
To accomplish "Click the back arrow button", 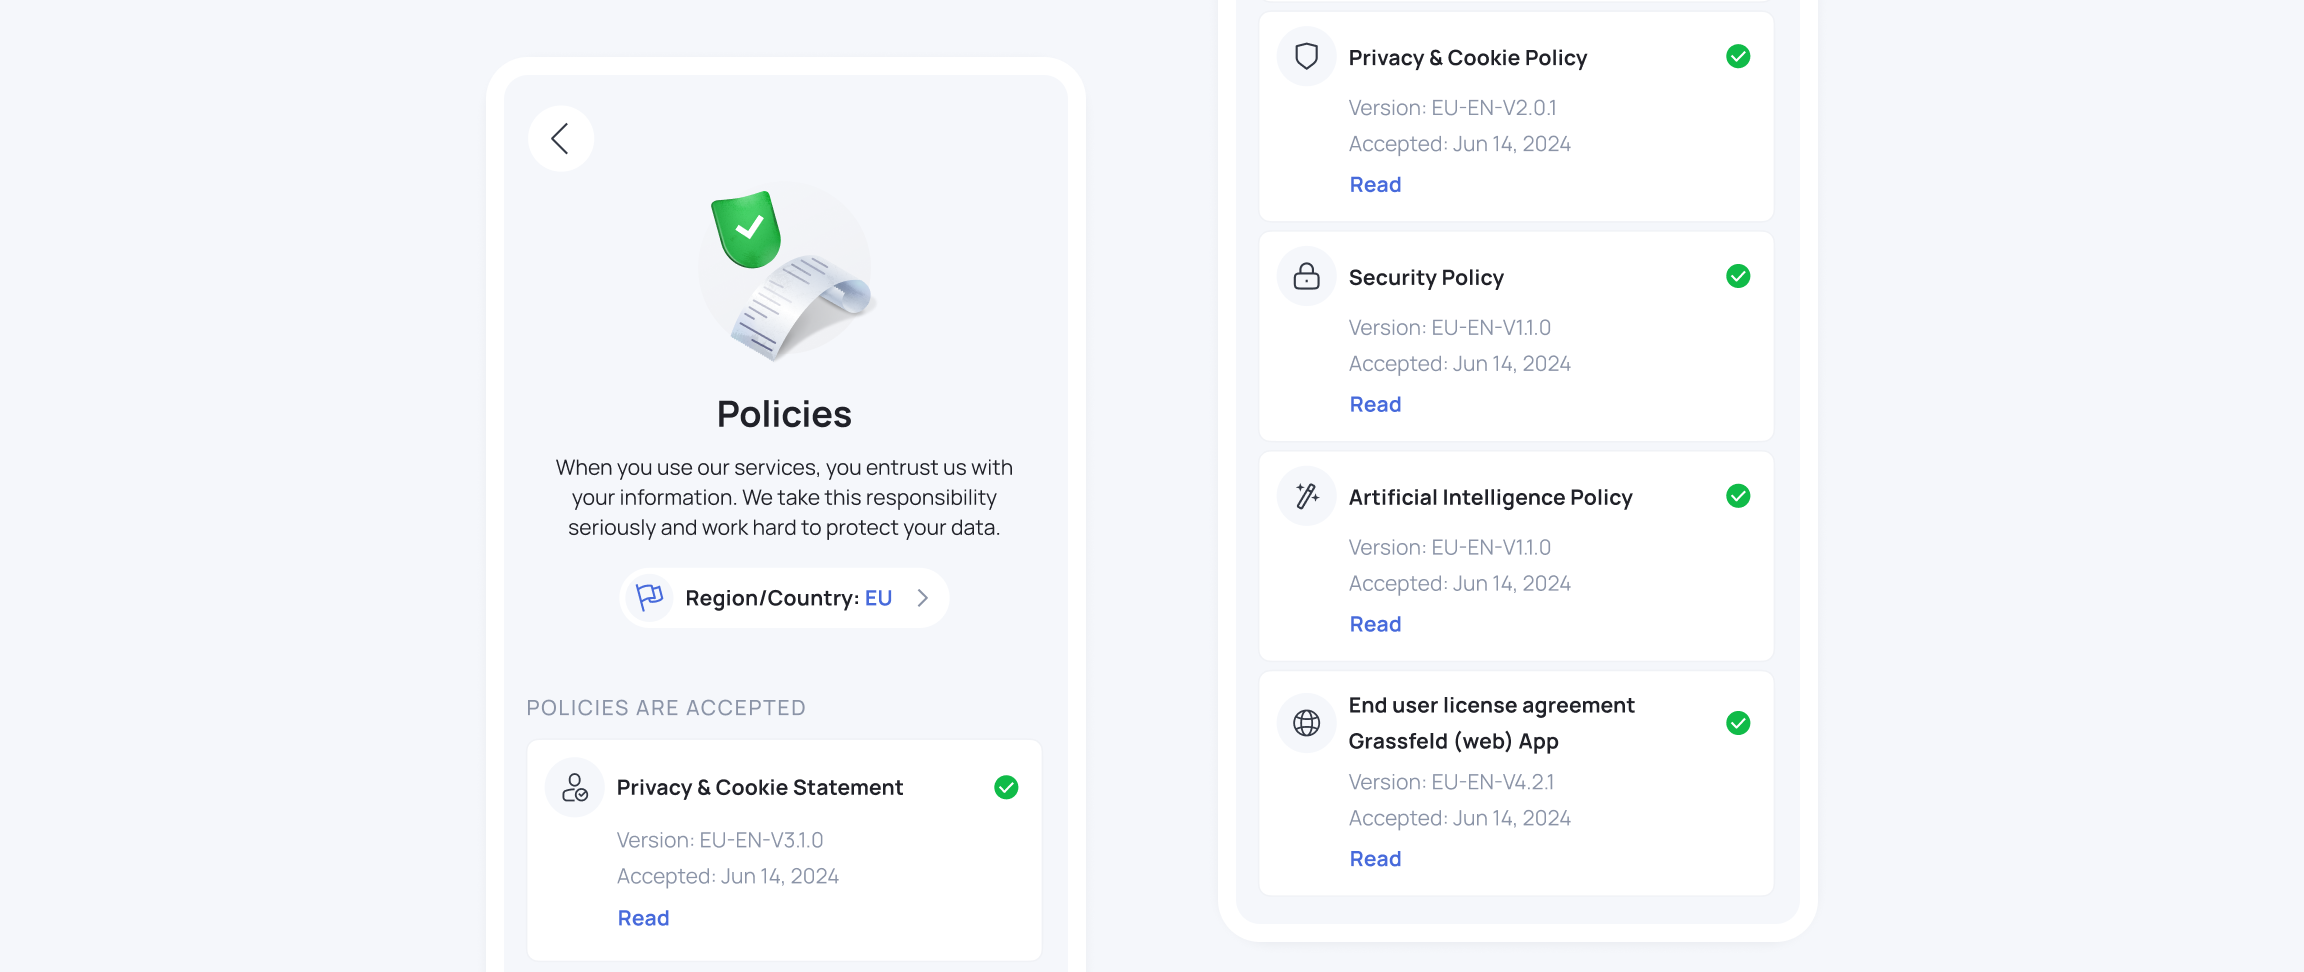I will 561,139.
